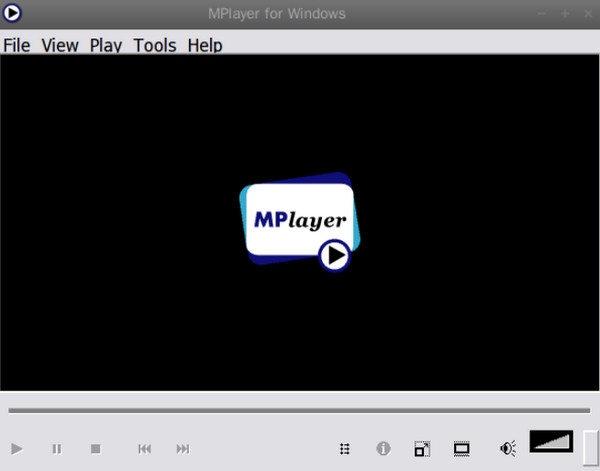
Task: Toggle compact mode with the resize icon
Action: click(x=422, y=449)
